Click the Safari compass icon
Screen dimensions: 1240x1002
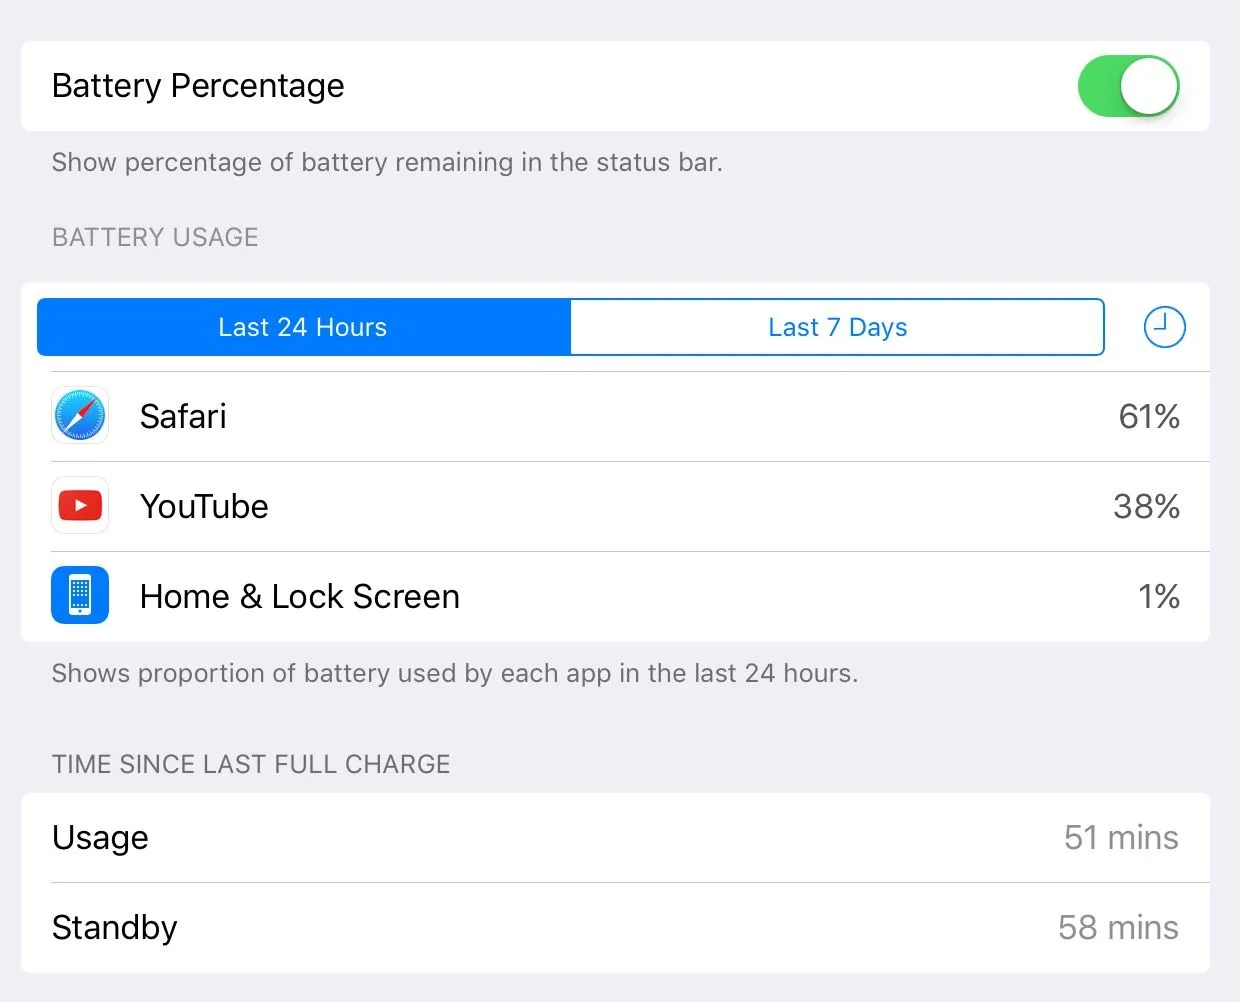click(x=80, y=416)
